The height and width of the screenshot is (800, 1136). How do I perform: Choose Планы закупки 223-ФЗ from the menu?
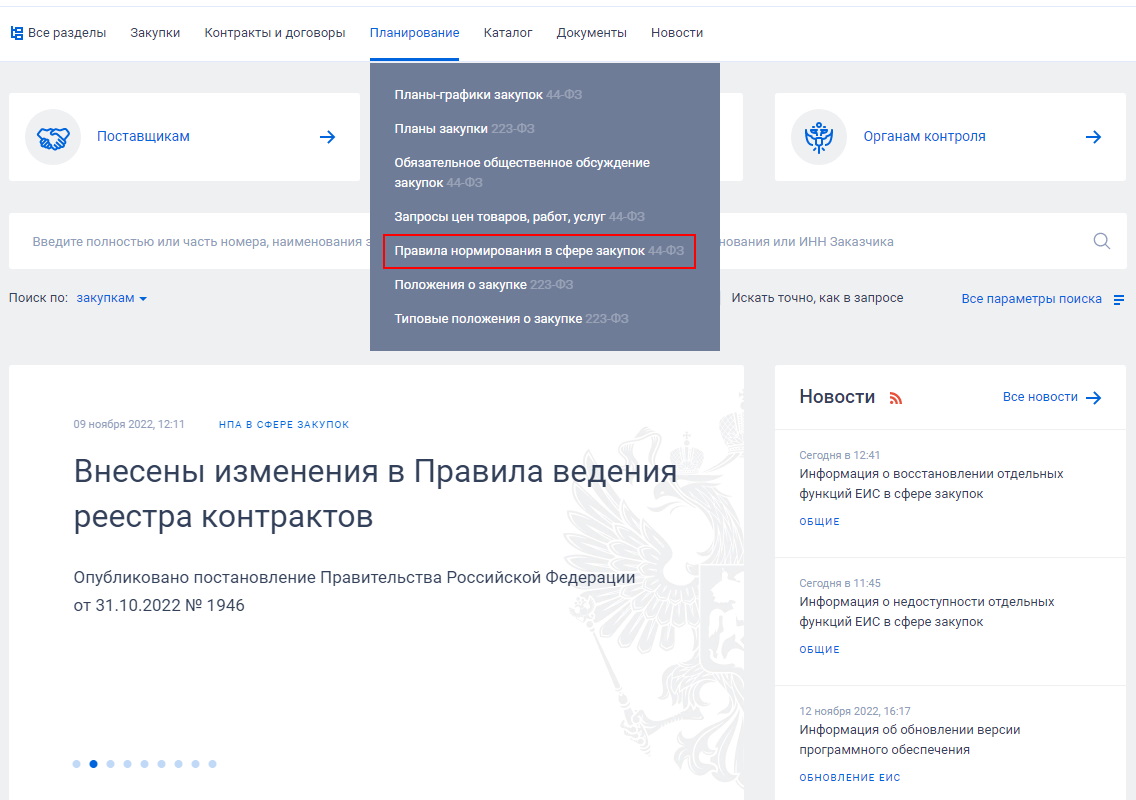point(463,128)
